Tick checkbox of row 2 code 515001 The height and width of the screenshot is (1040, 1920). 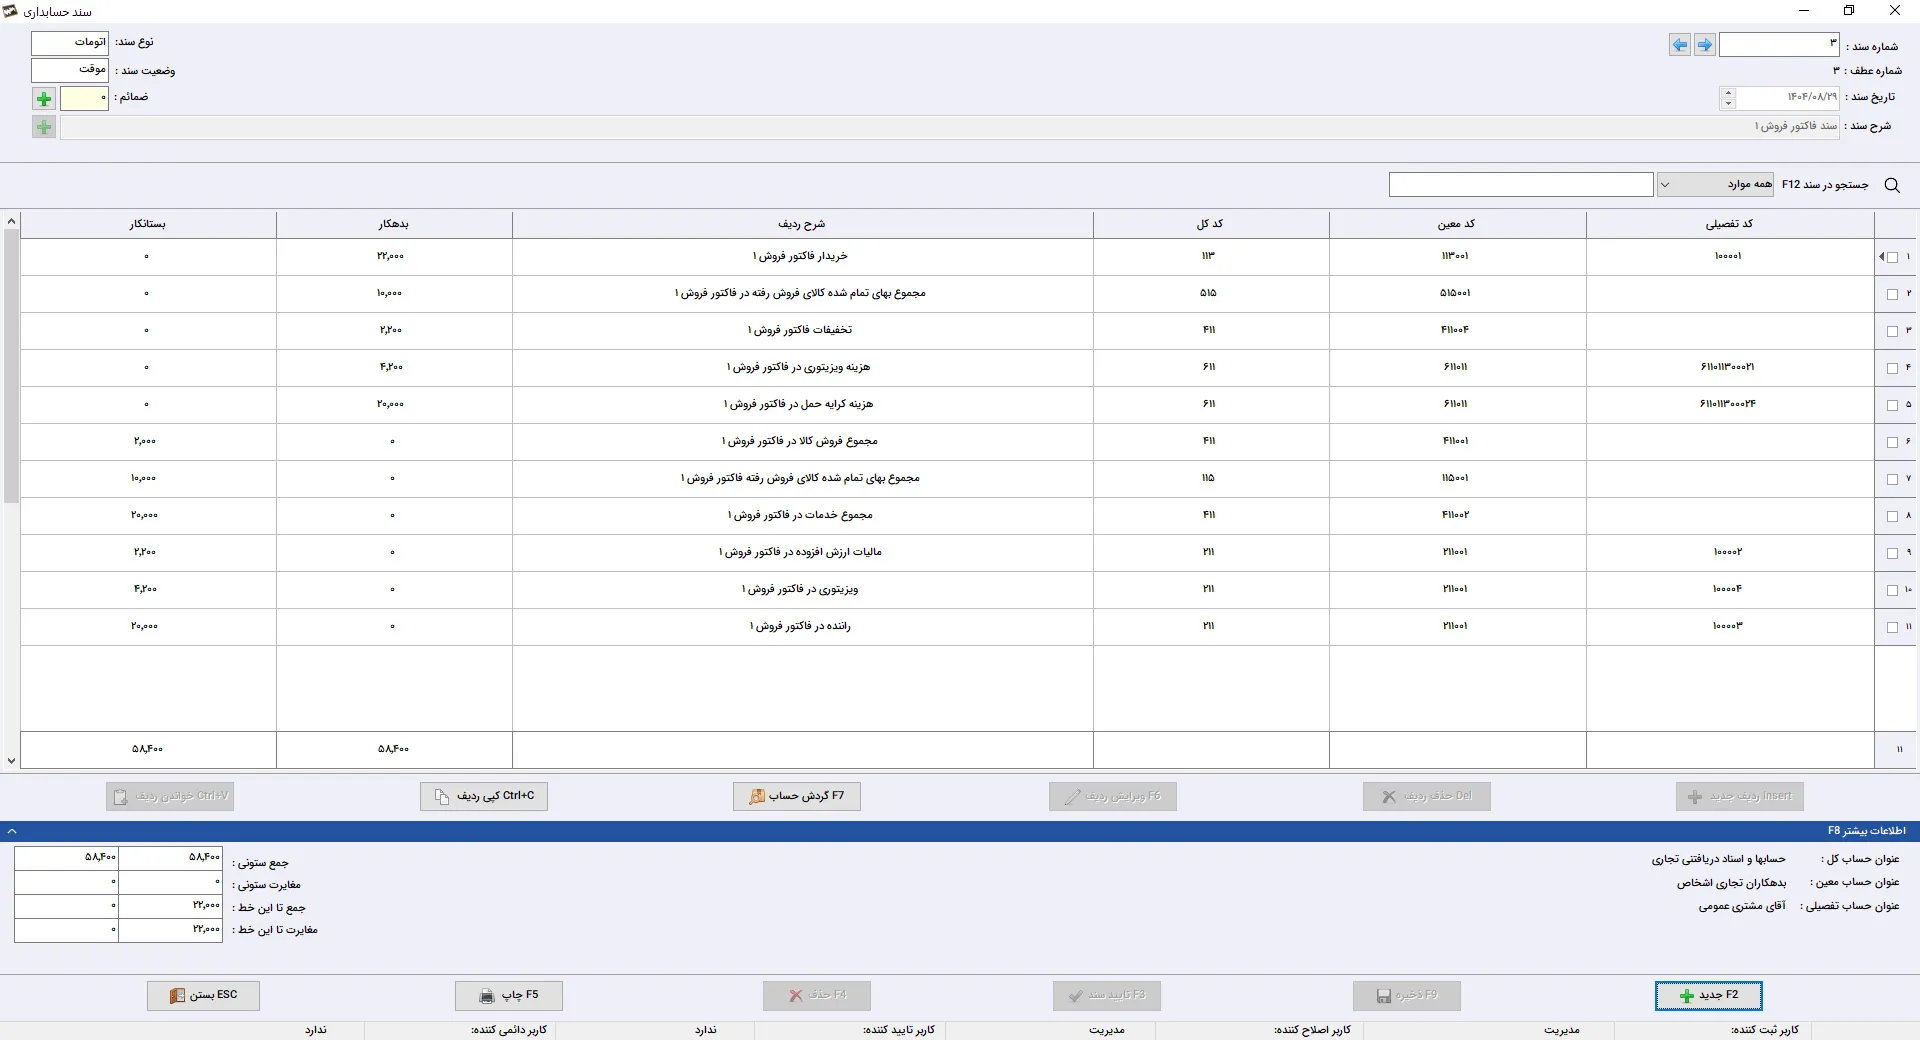(1892, 294)
